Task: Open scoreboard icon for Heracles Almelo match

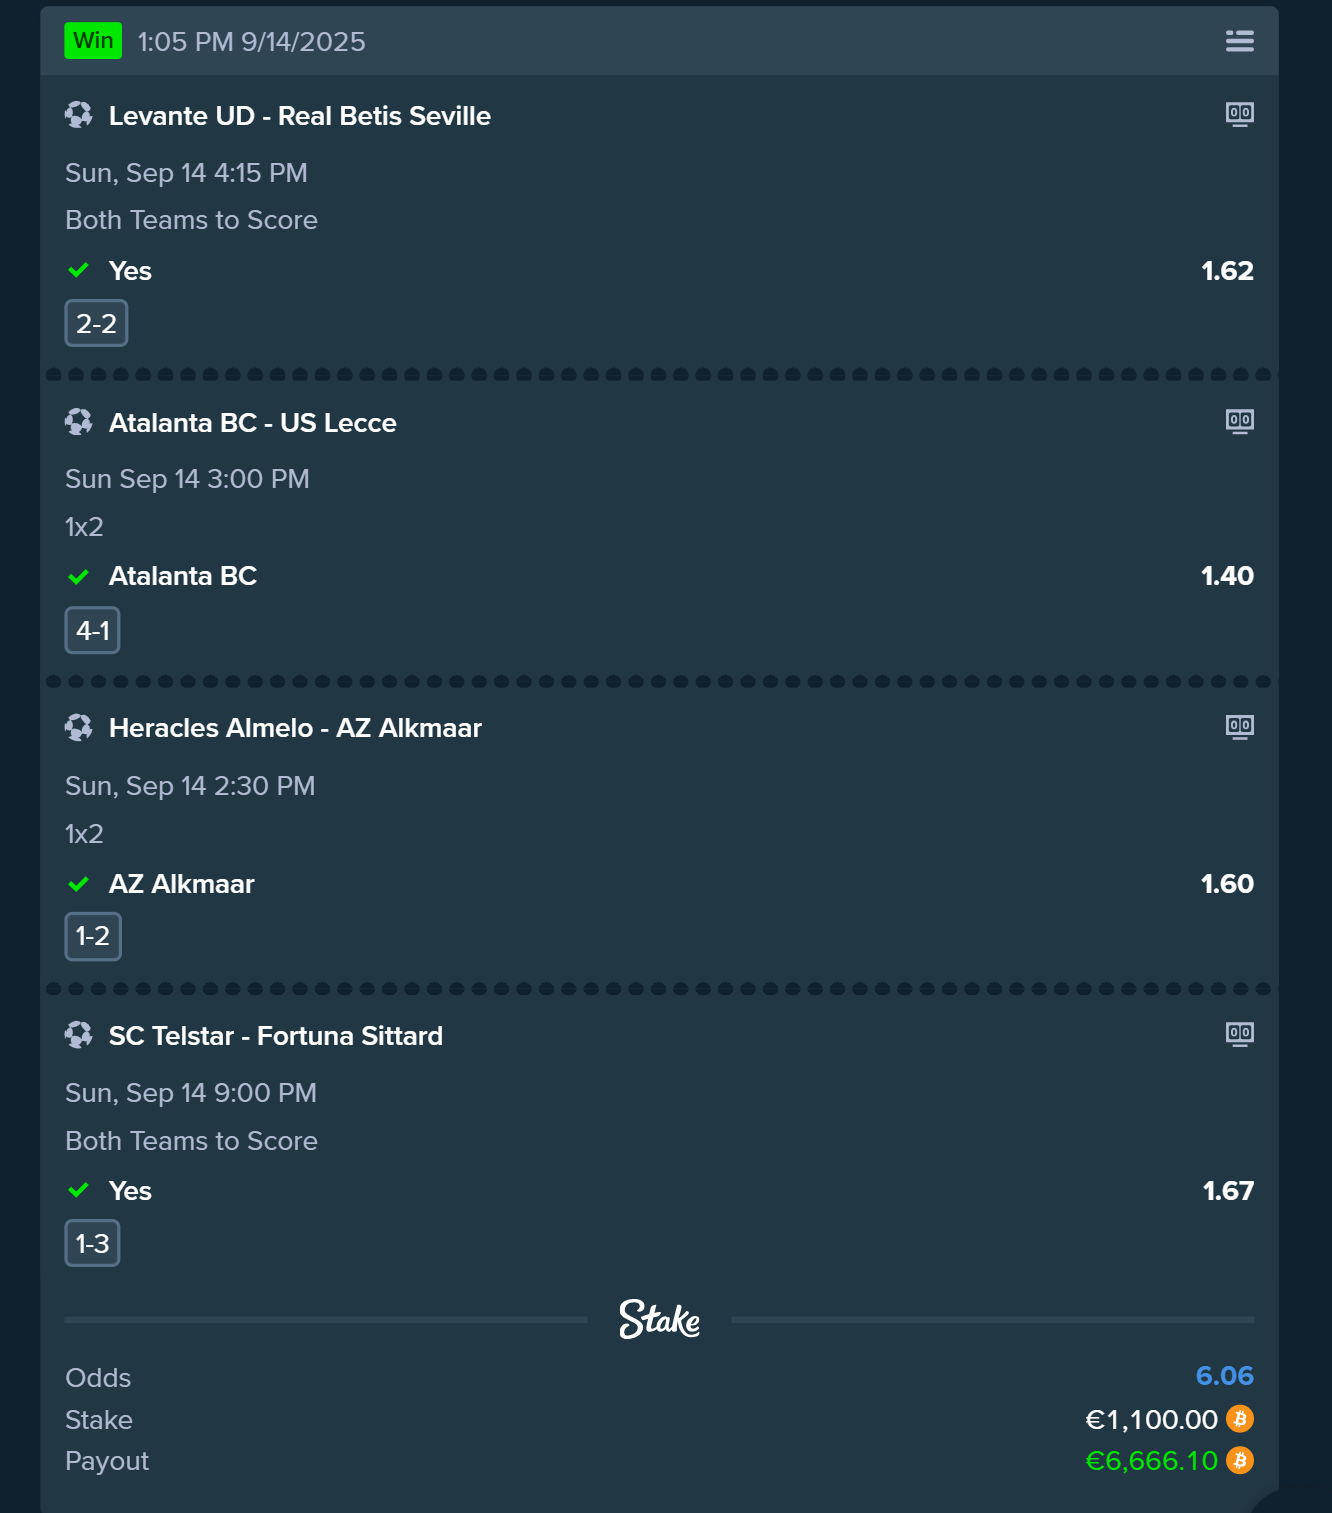Action: point(1239,727)
